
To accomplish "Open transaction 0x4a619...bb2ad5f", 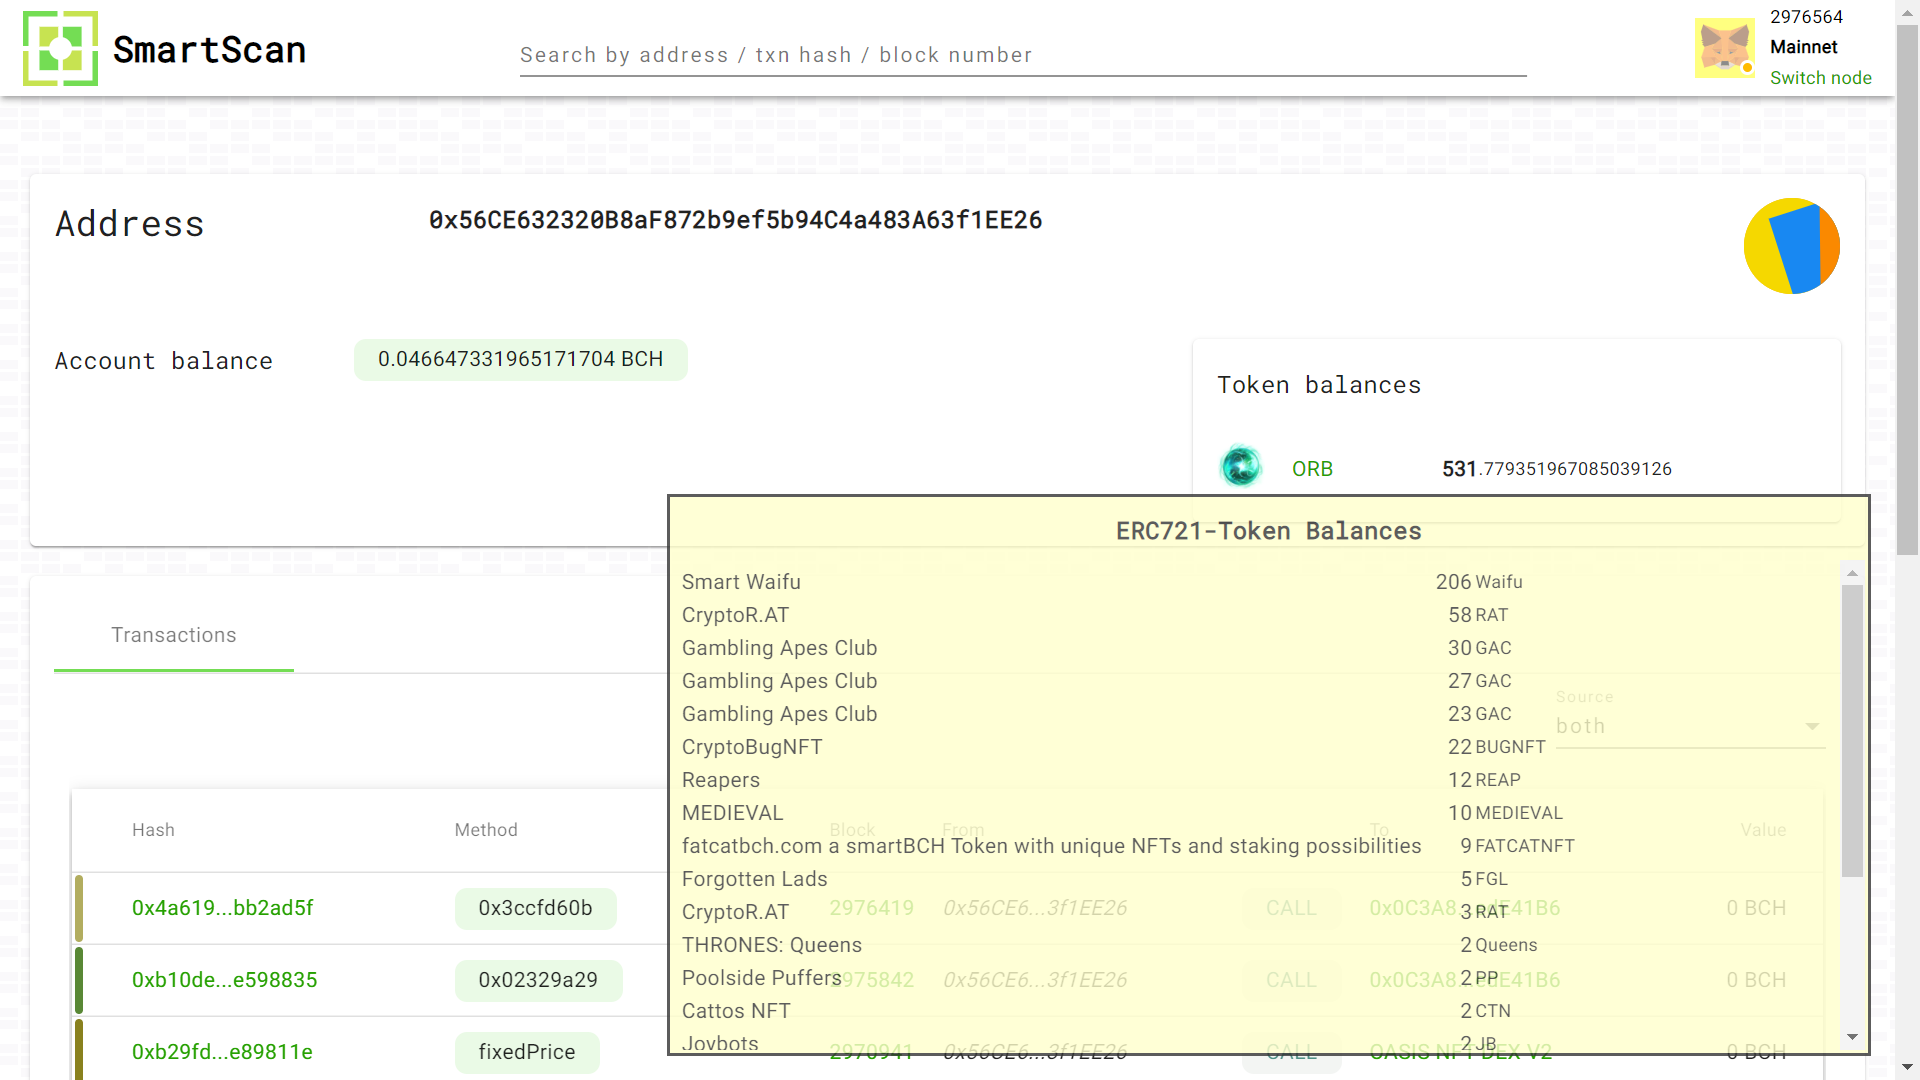I will click(x=223, y=908).
